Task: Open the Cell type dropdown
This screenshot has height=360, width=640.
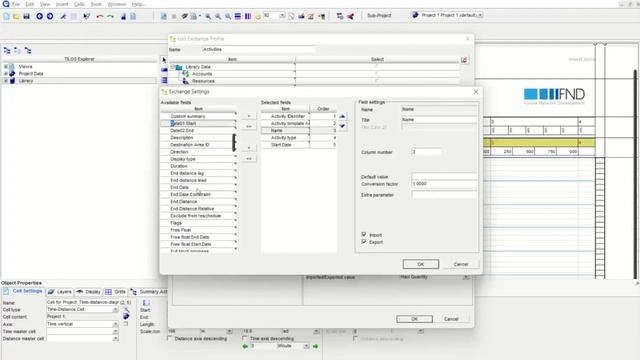Action: pos(116,309)
